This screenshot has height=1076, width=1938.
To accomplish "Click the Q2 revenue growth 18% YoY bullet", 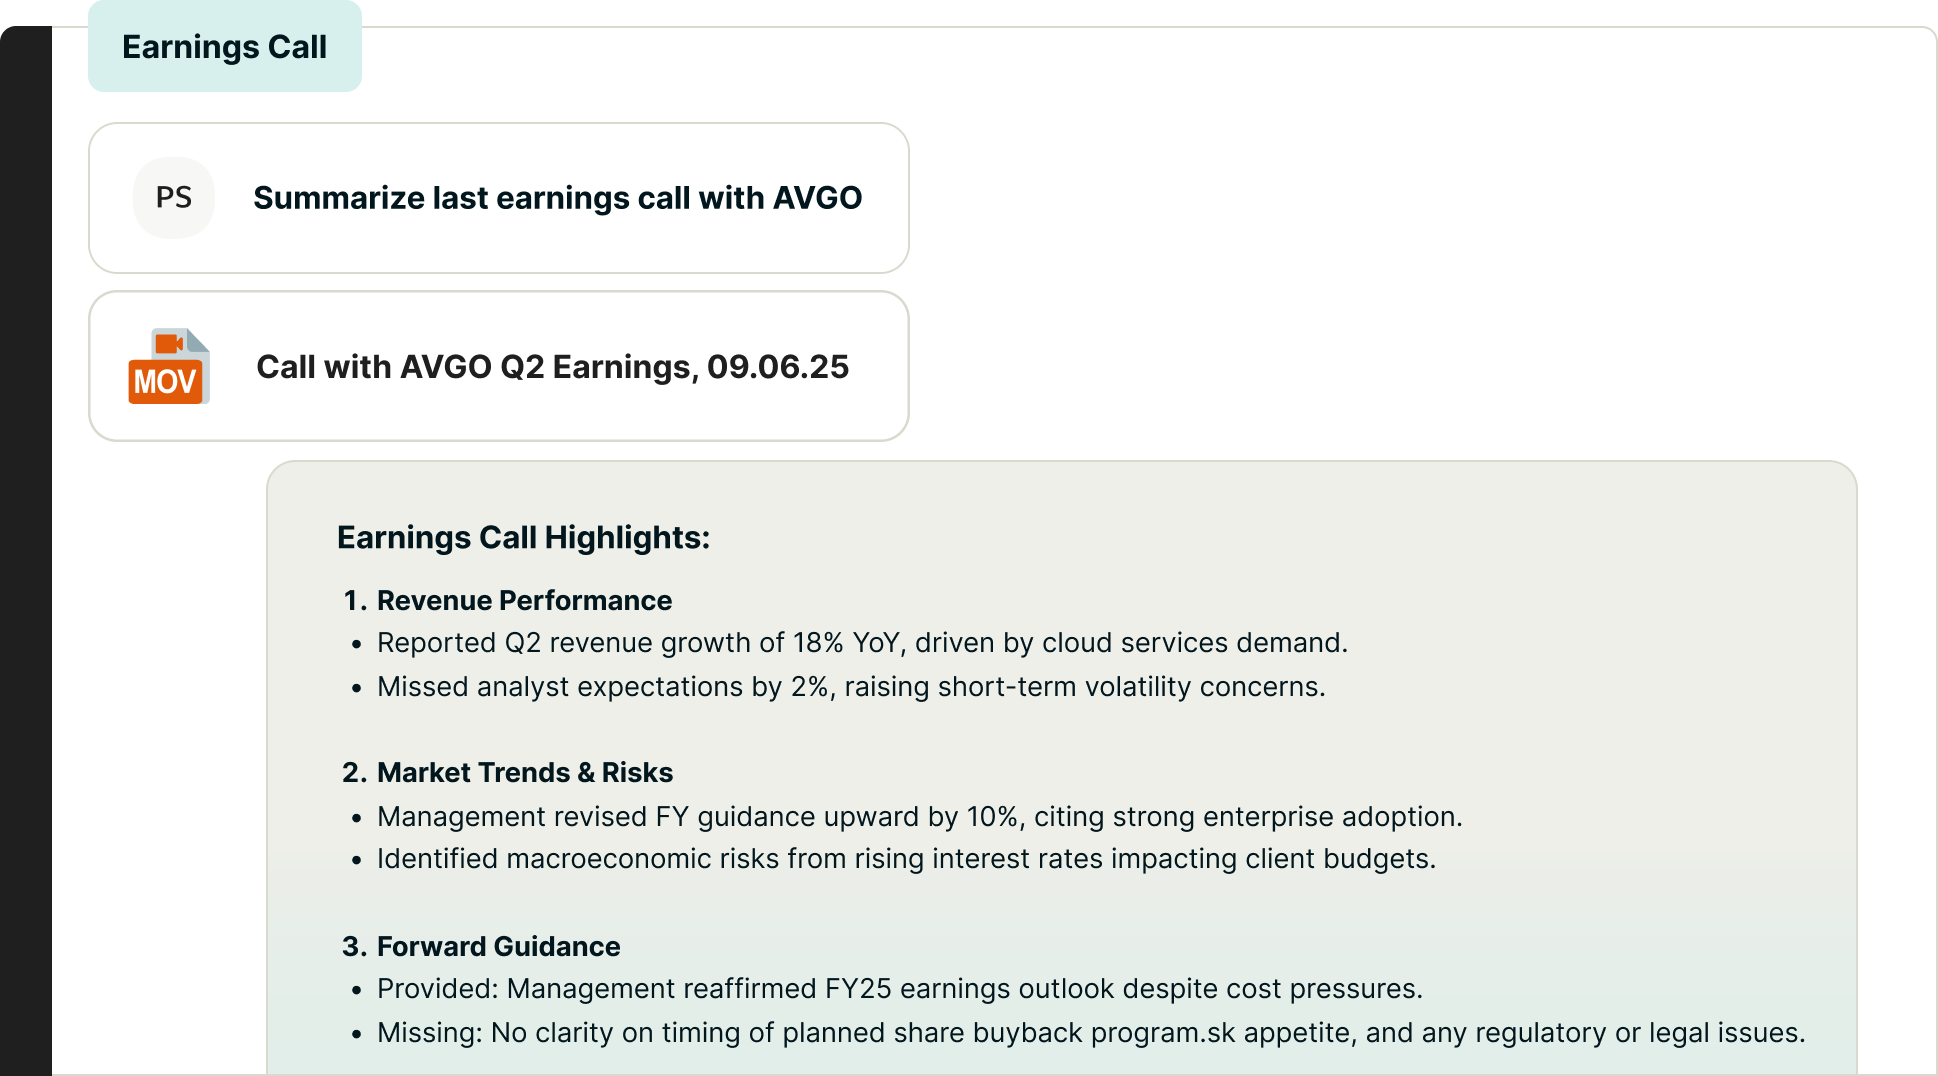I will click(862, 643).
